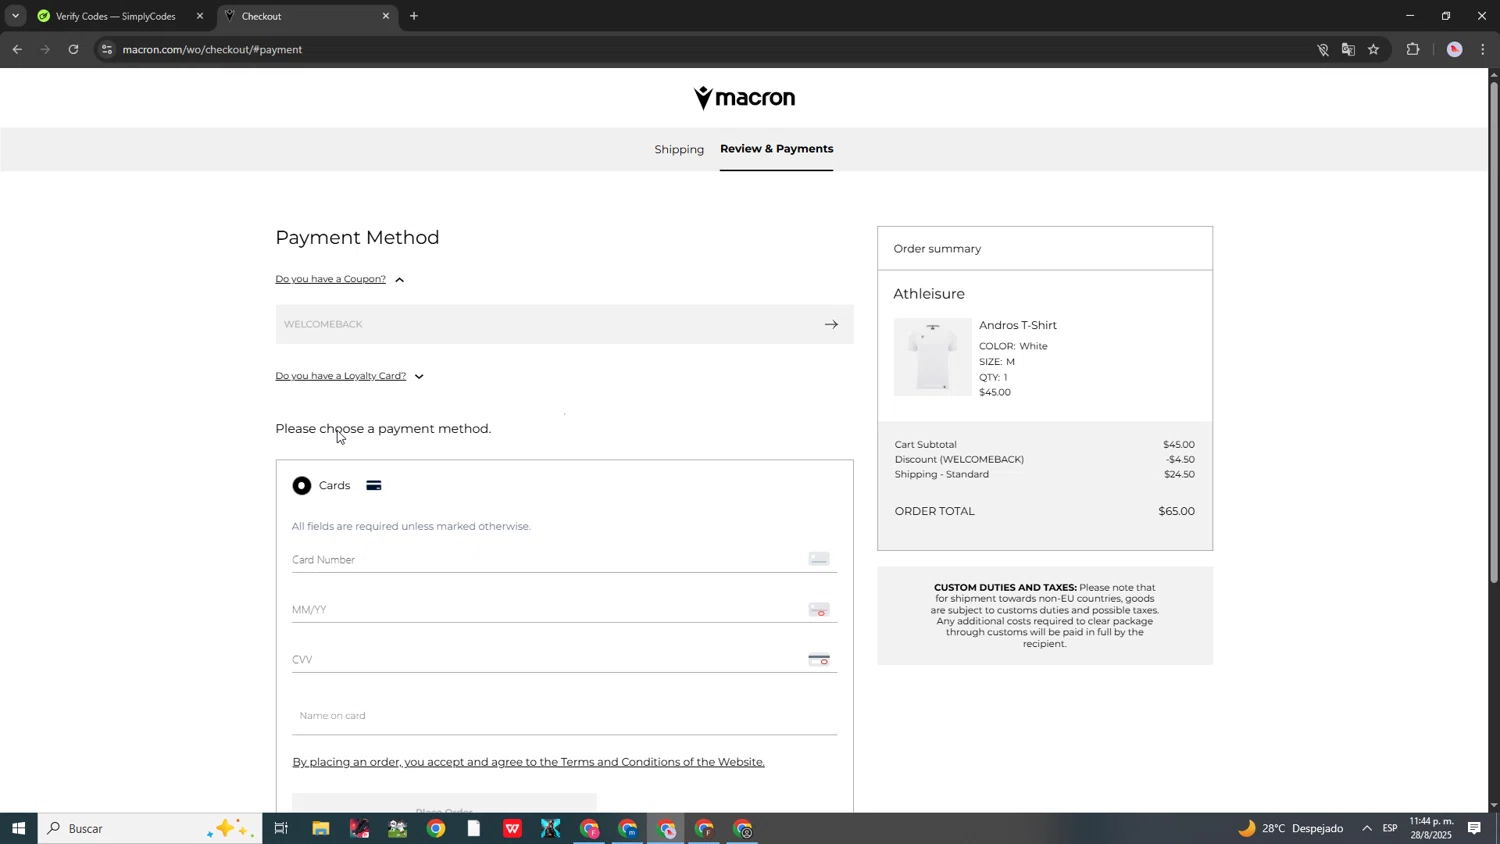Click the Order summary heading
This screenshot has height=844, width=1500.
938,248
